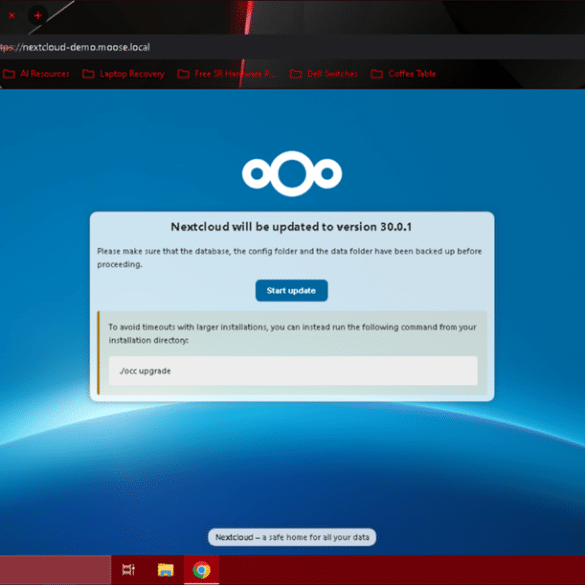Screen dimensions: 585x585
Task: Open the Free SR Hardware bookmark folder
Action: (x=226, y=74)
